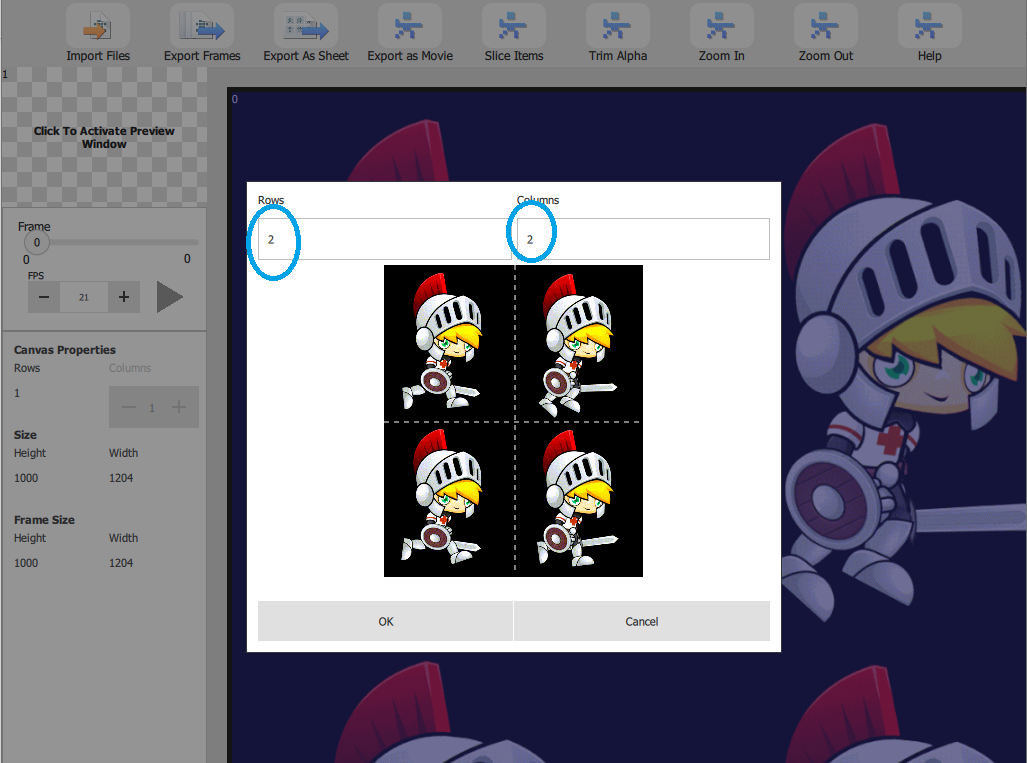Screen dimensions: 1027x763
Task: Click the Import Files toolbar icon
Action: point(98,27)
